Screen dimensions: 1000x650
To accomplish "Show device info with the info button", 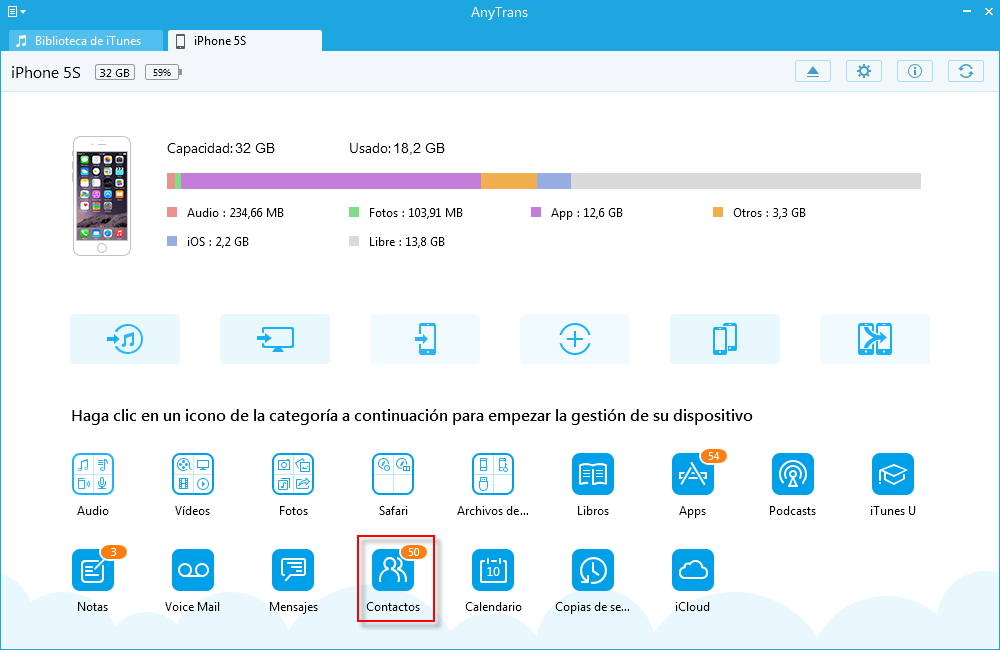I will coord(915,71).
